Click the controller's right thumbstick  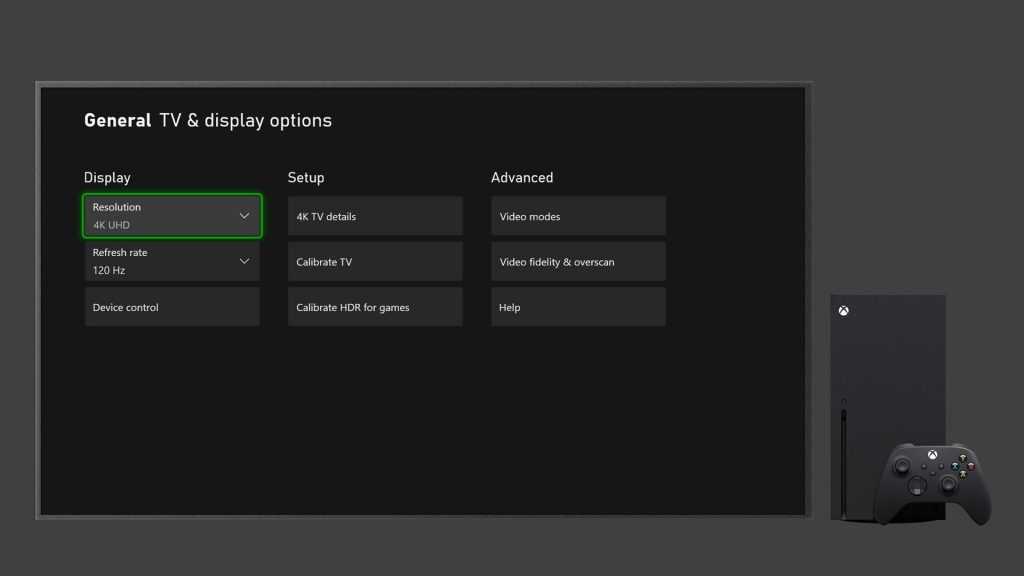pos(949,482)
